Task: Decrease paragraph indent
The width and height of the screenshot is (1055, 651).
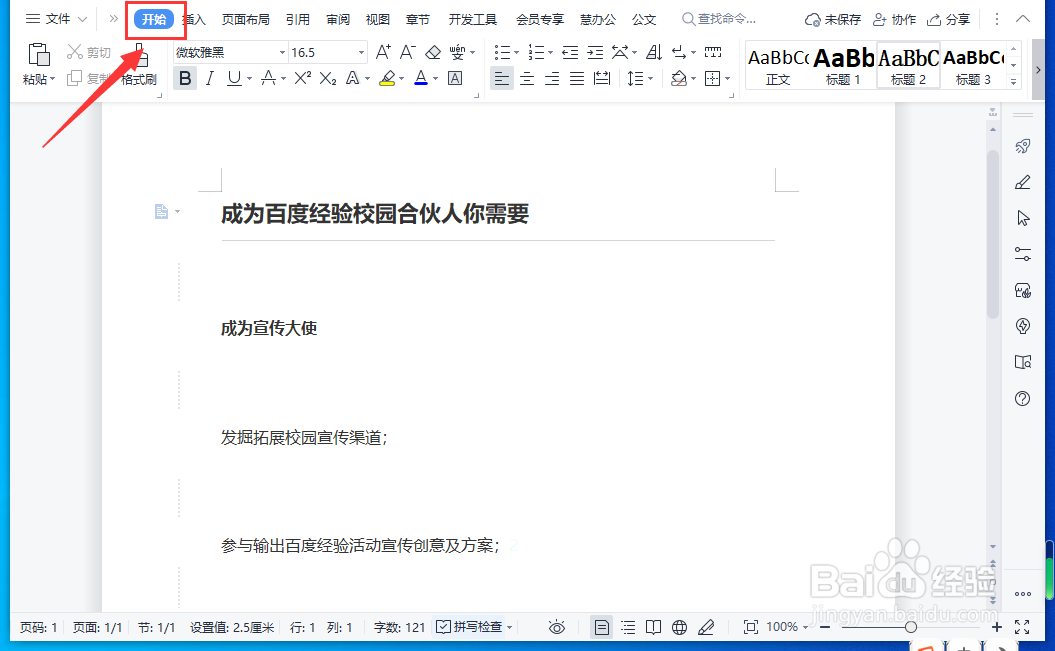Action: click(570, 52)
